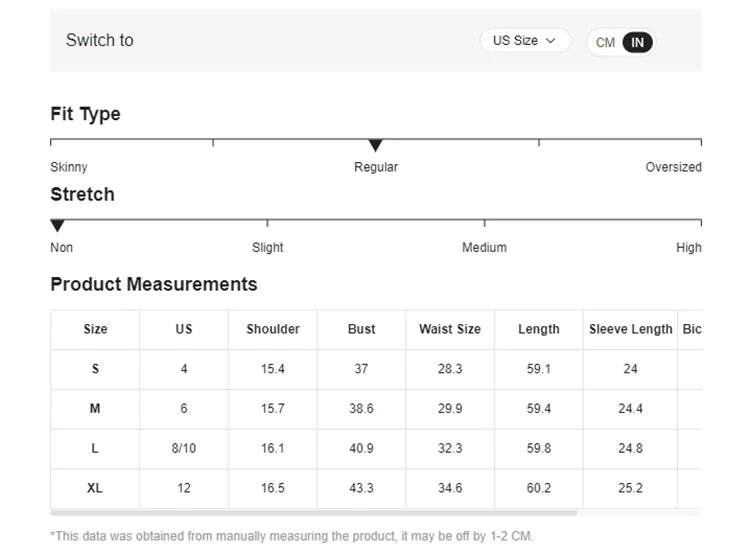Viewport: 750px width, 552px height.
Task: Open the US Size dropdown
Action: pyautogui.click(x=524, y=41)
